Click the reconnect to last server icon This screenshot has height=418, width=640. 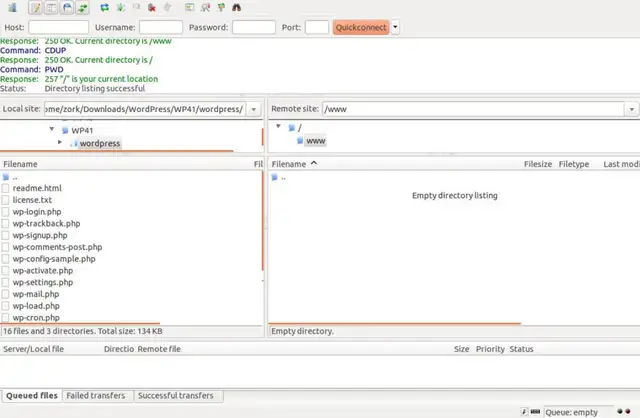click(167, 7)
